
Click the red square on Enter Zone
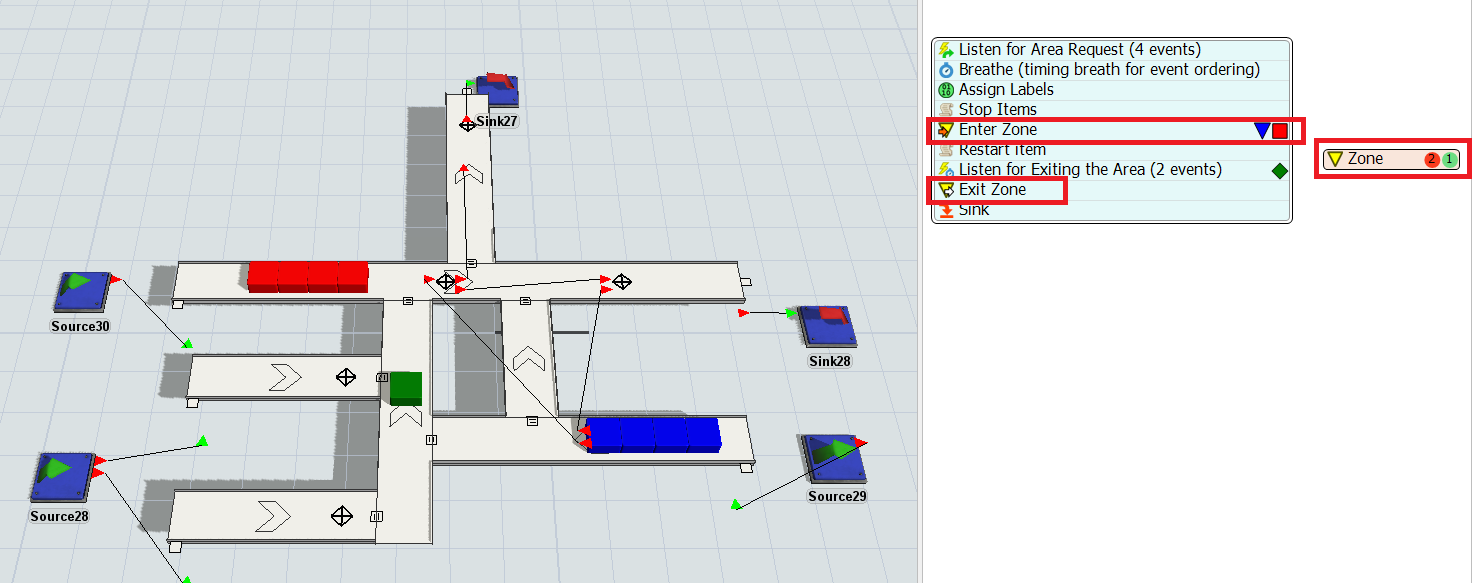[1280, 131]
